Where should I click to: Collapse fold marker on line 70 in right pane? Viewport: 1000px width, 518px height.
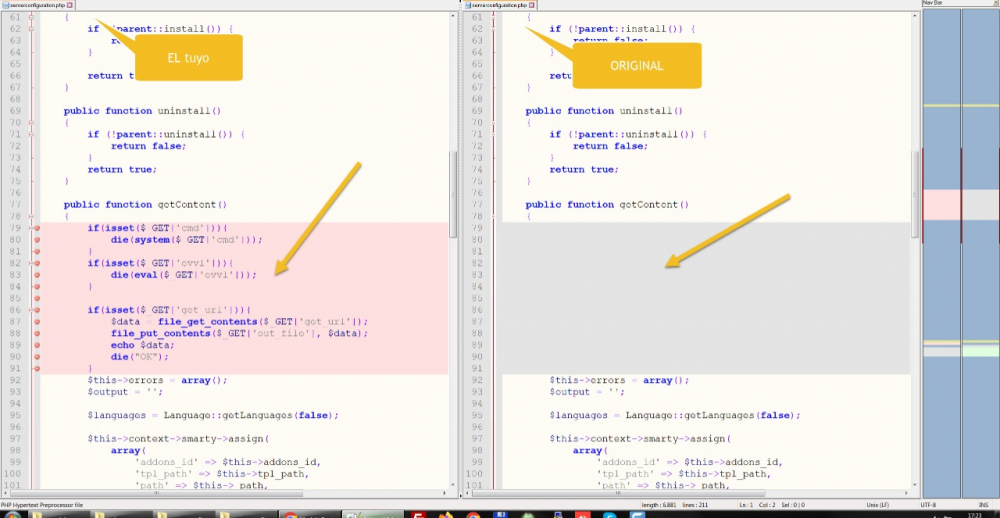coord(493,122)
